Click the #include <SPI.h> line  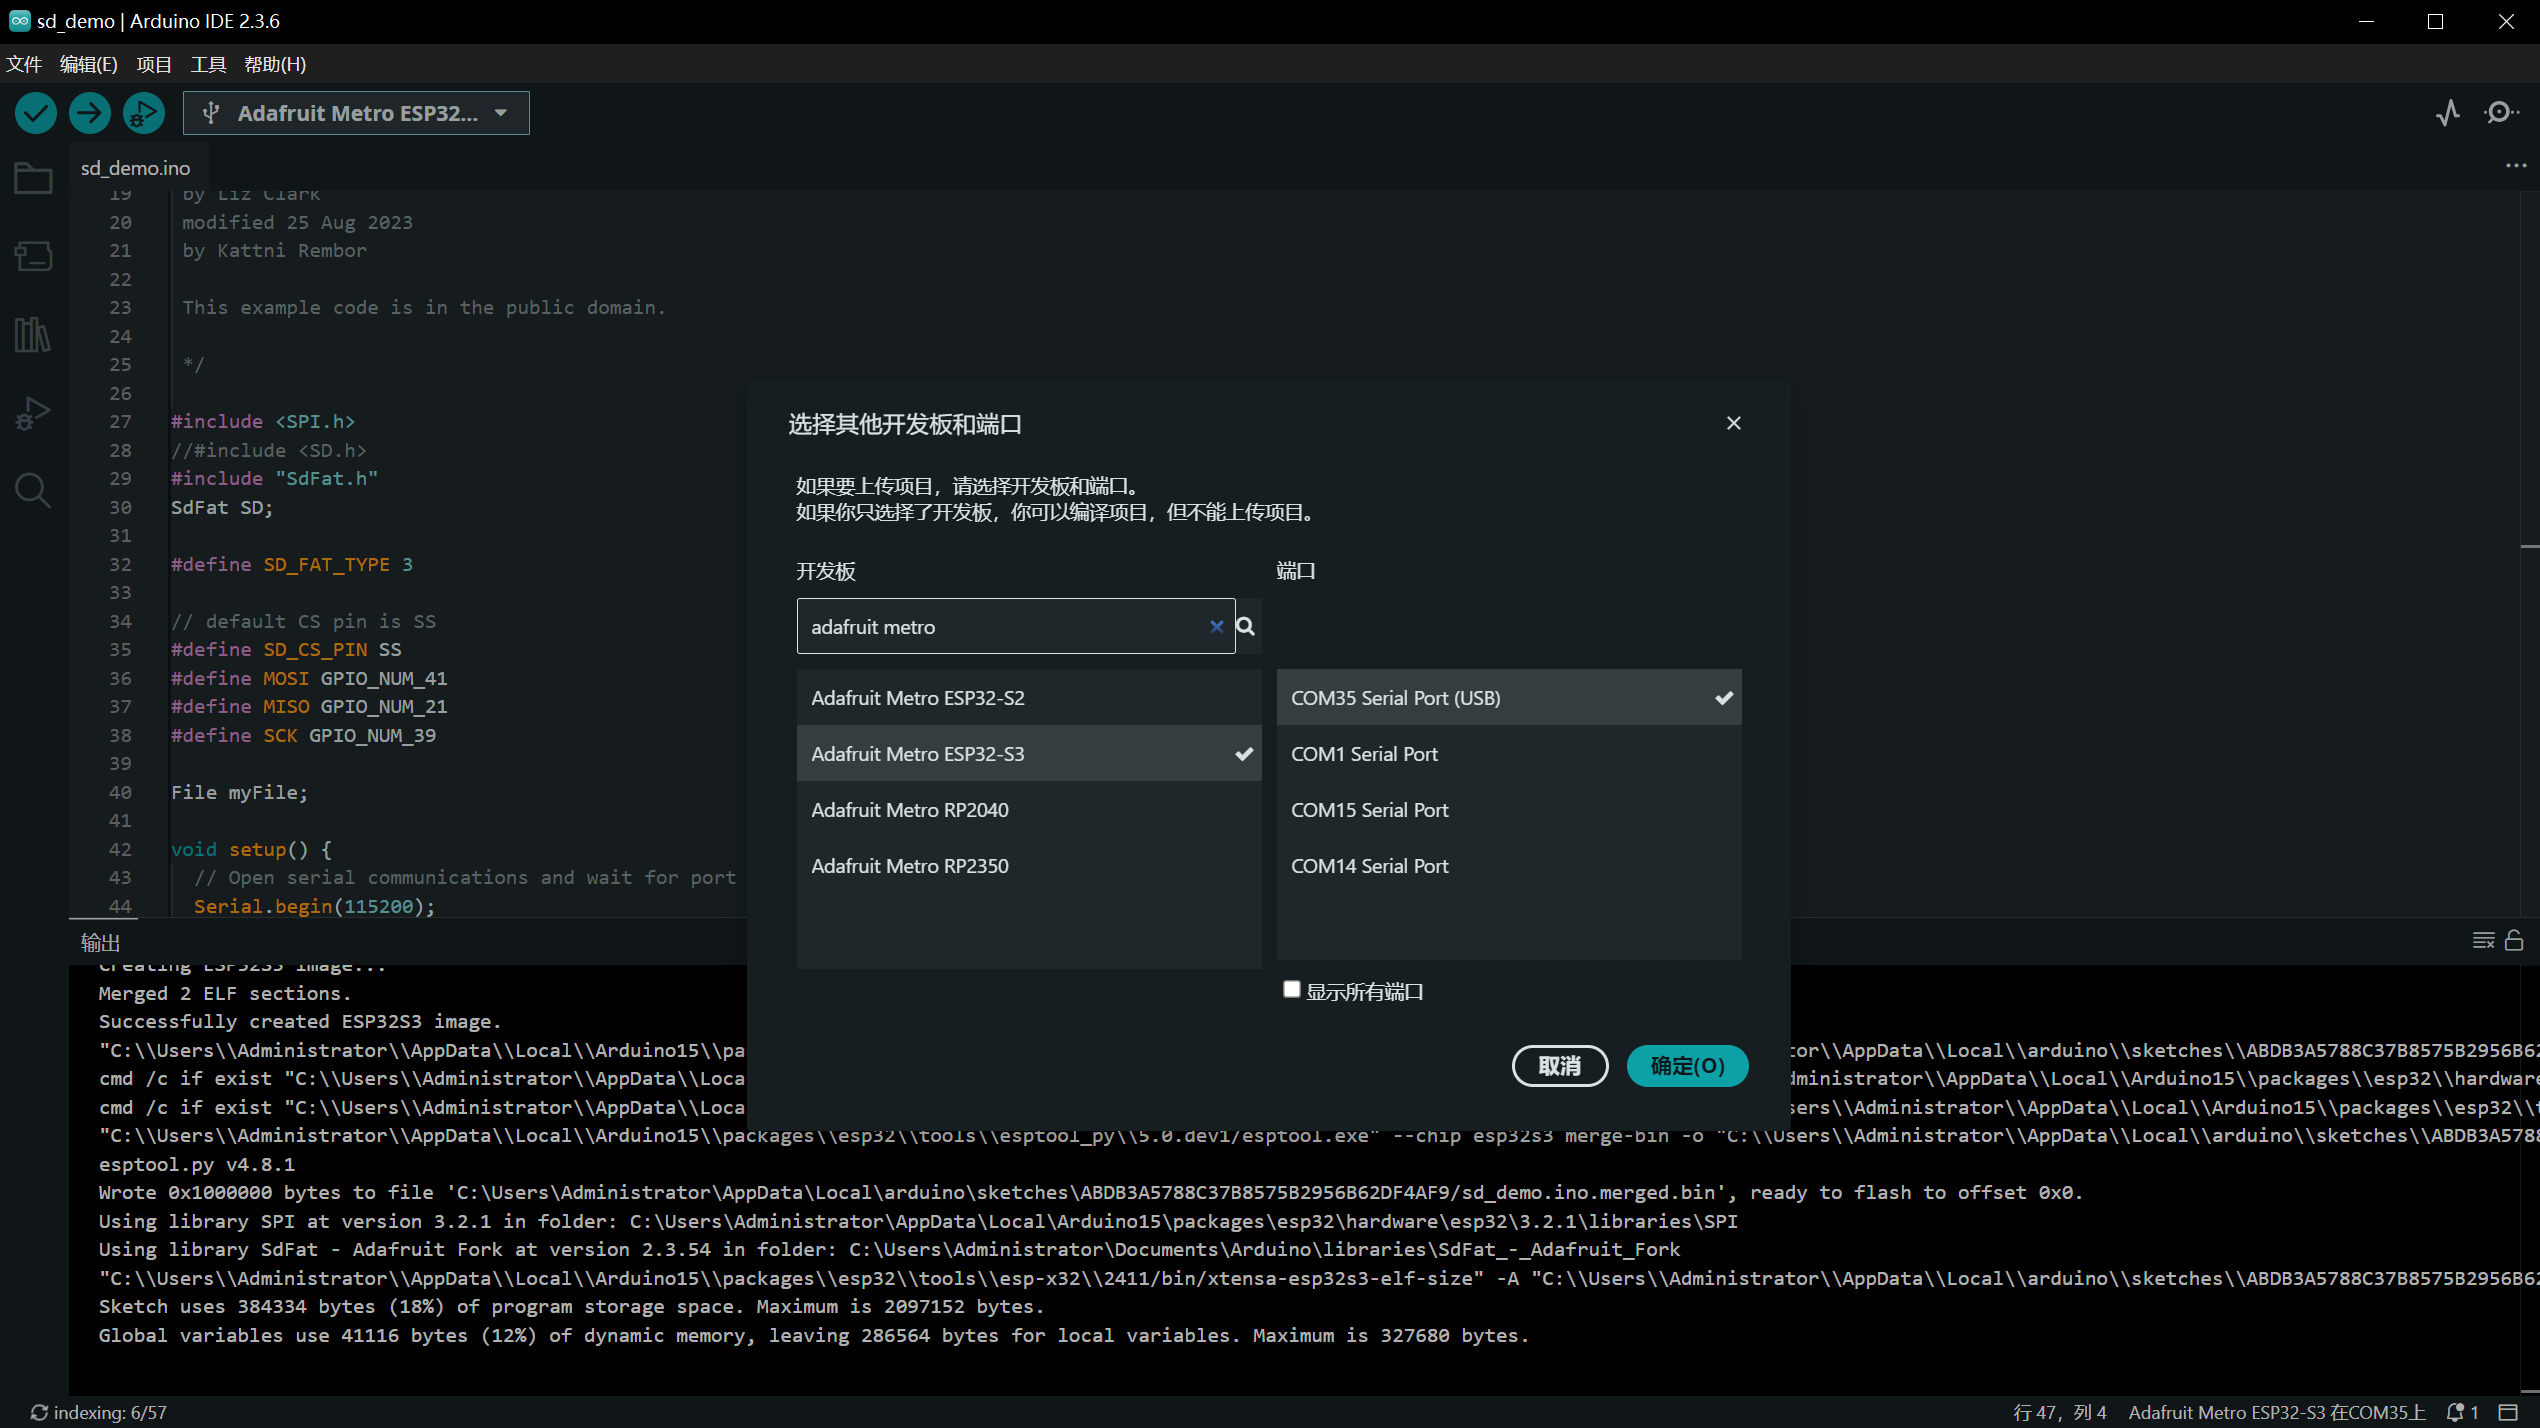263,421
